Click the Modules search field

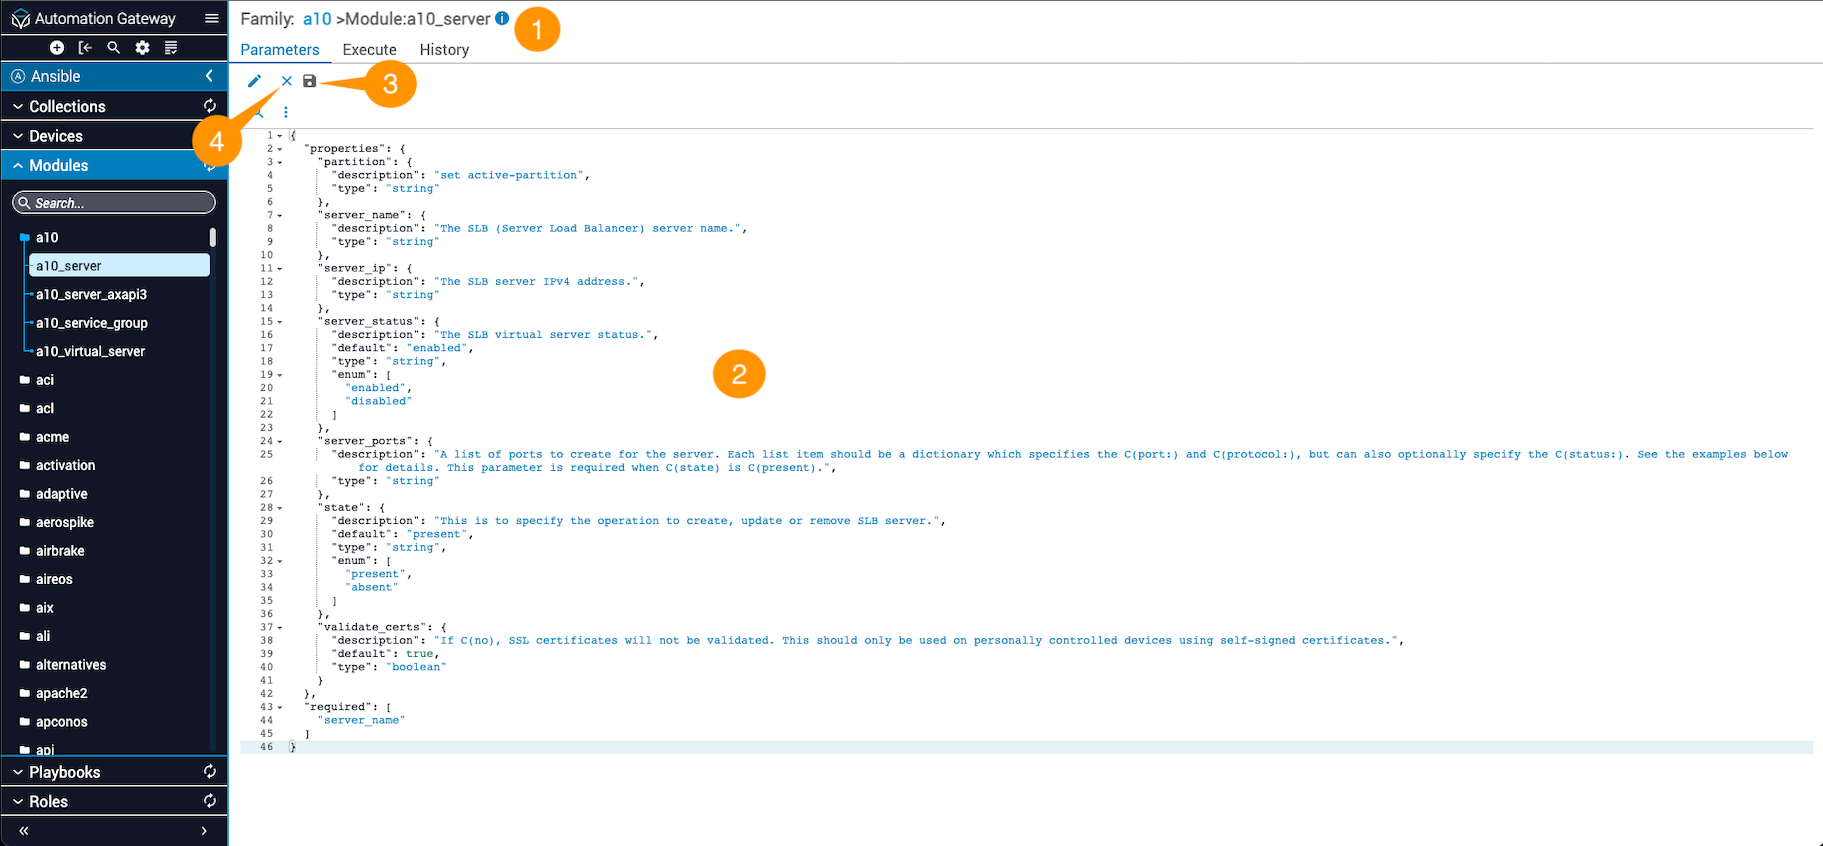(x=114, y=203)
